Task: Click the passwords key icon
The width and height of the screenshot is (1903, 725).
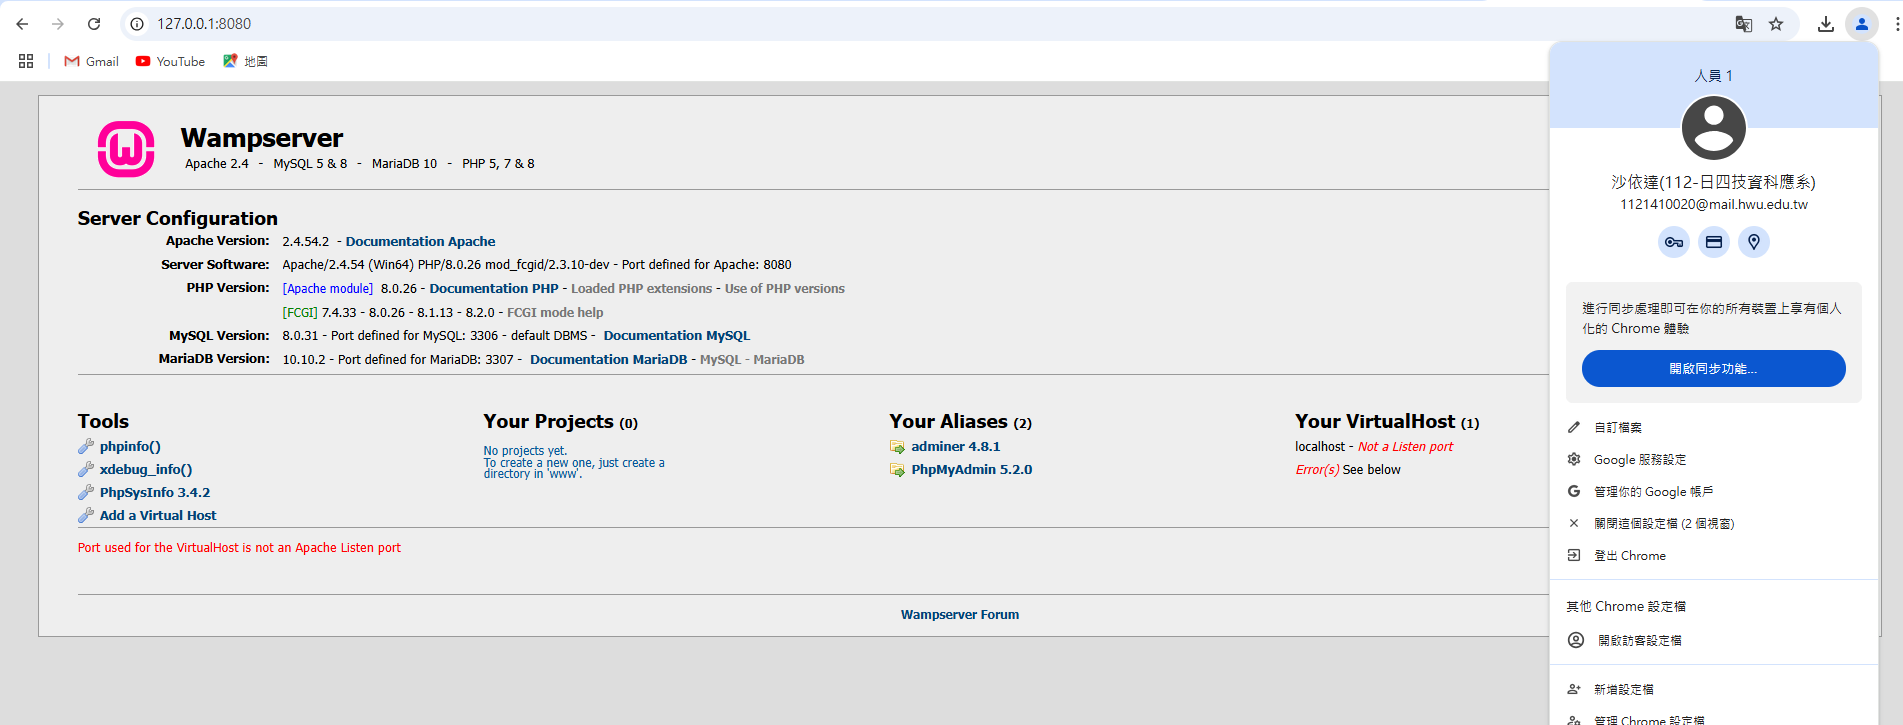Action: (x=1673, y=242)
